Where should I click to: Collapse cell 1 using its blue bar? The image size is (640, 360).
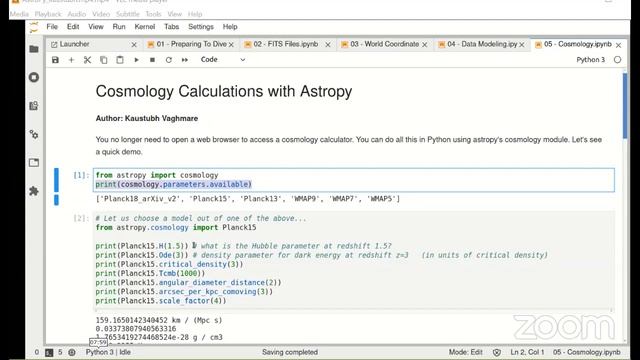56,180
